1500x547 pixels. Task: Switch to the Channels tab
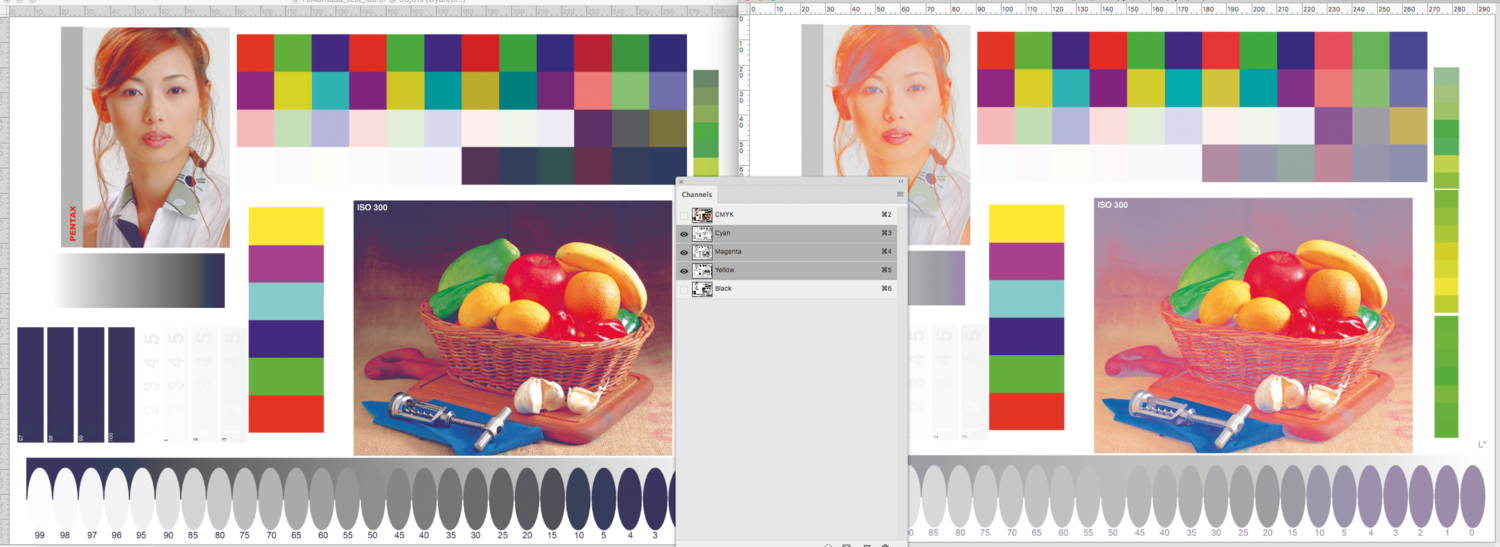pyautogui.click(x=697, y=194)
